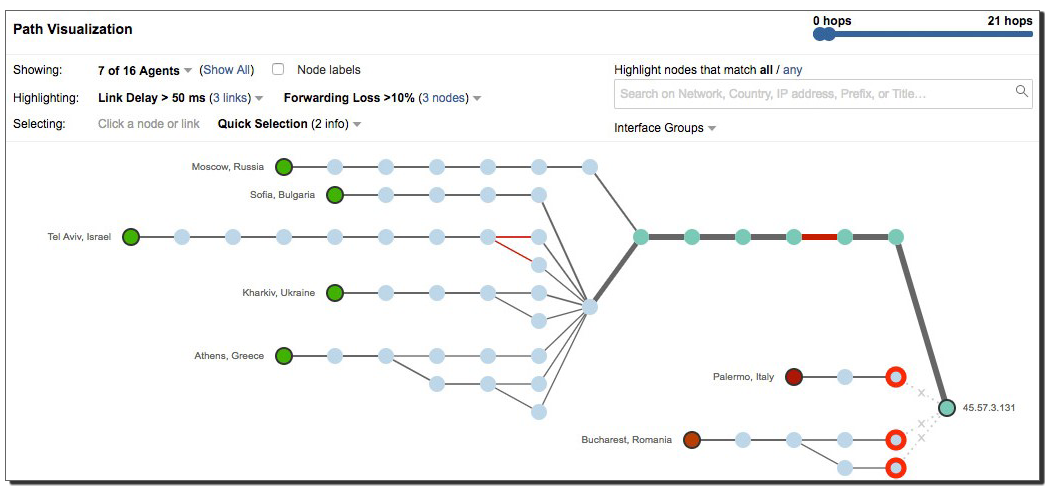Expand the Link Delay > 50 ms dropdown
Screen dimensions: 1045x491
[180, 98]
